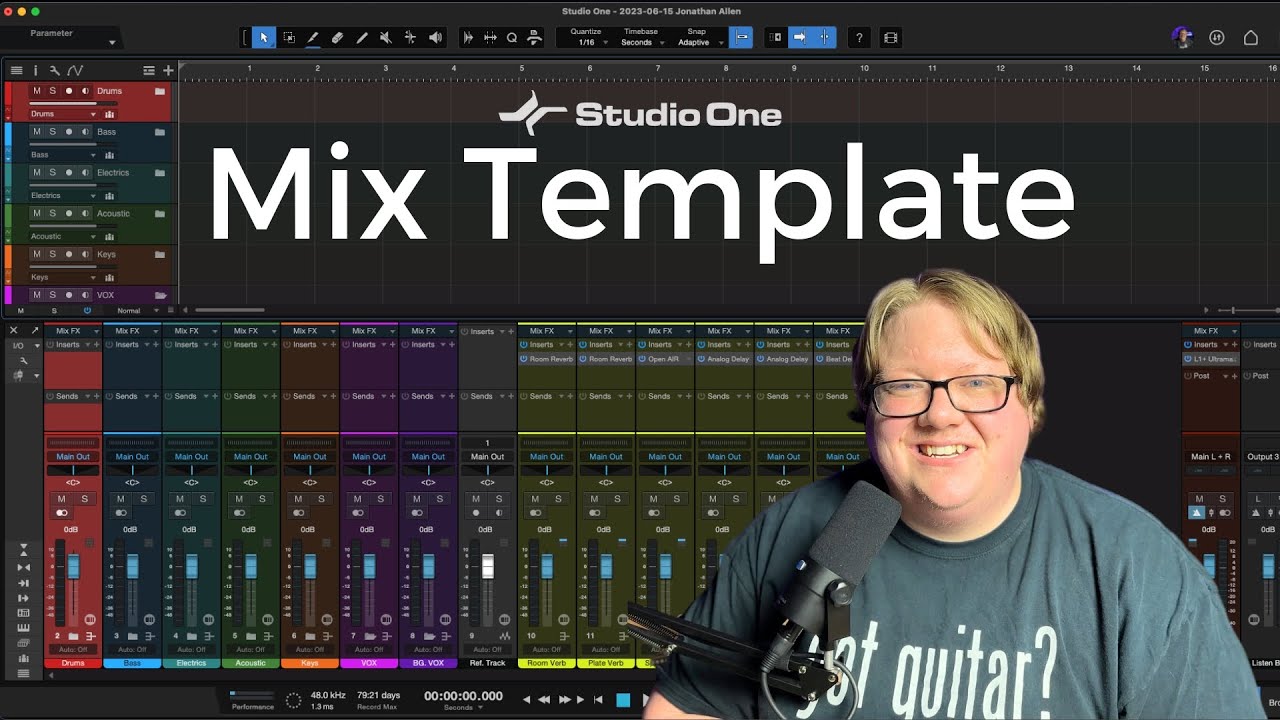Mute the Keys channel in the mixer
This screenshot has width=1280, height=720.
pos(298,499)
